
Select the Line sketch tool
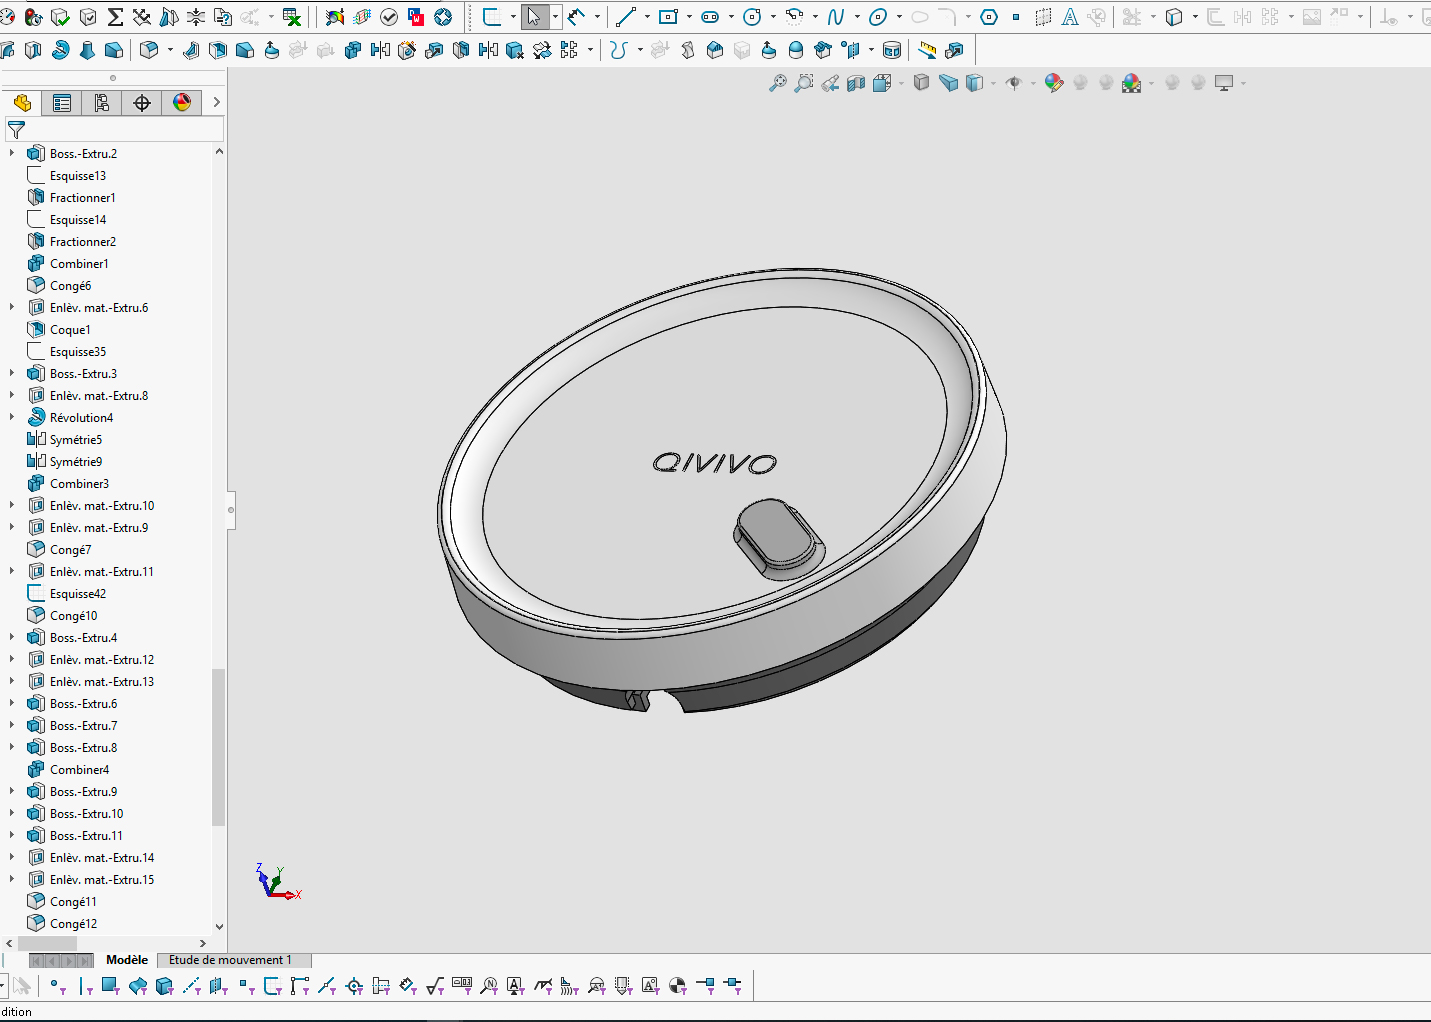[626, 17]
